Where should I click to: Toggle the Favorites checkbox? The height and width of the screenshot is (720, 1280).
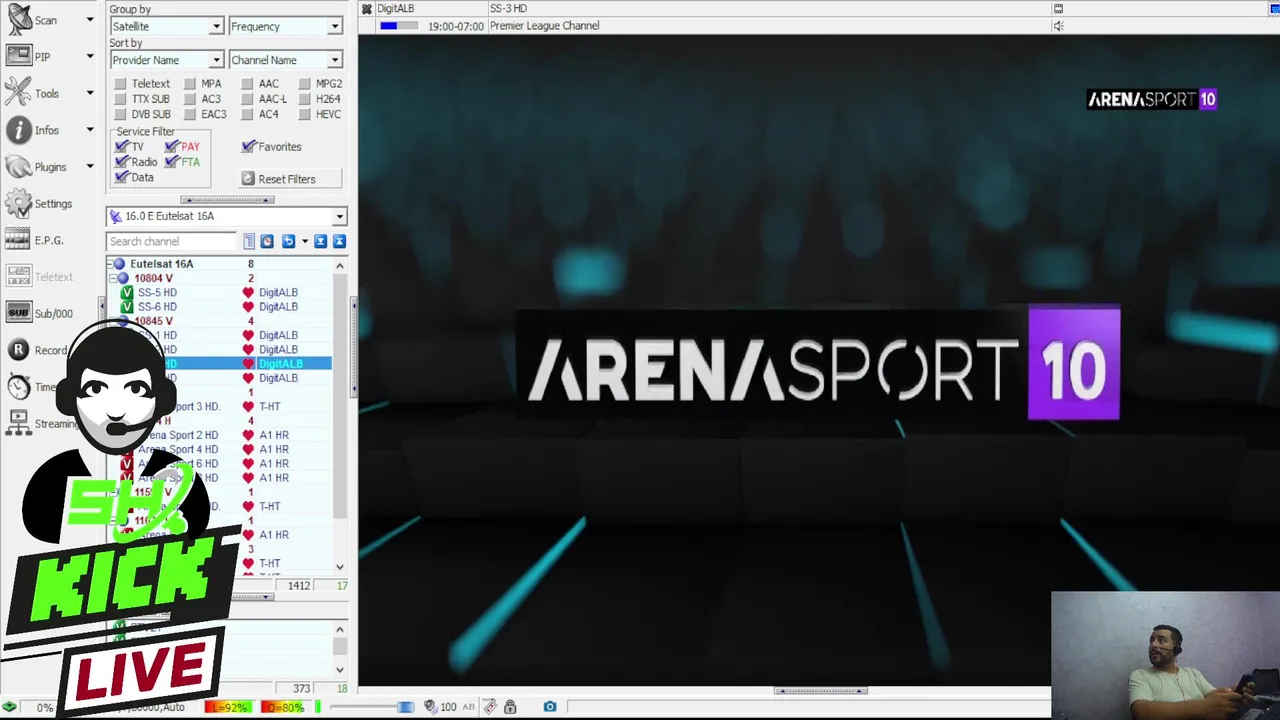(x=248, y=146)
